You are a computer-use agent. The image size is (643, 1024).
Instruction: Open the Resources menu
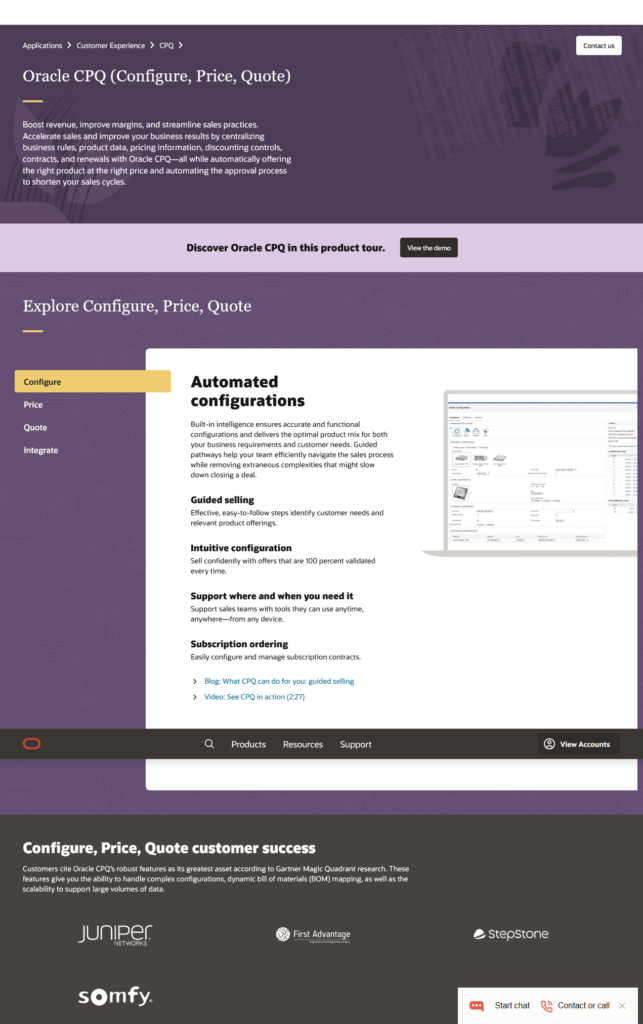303,744
